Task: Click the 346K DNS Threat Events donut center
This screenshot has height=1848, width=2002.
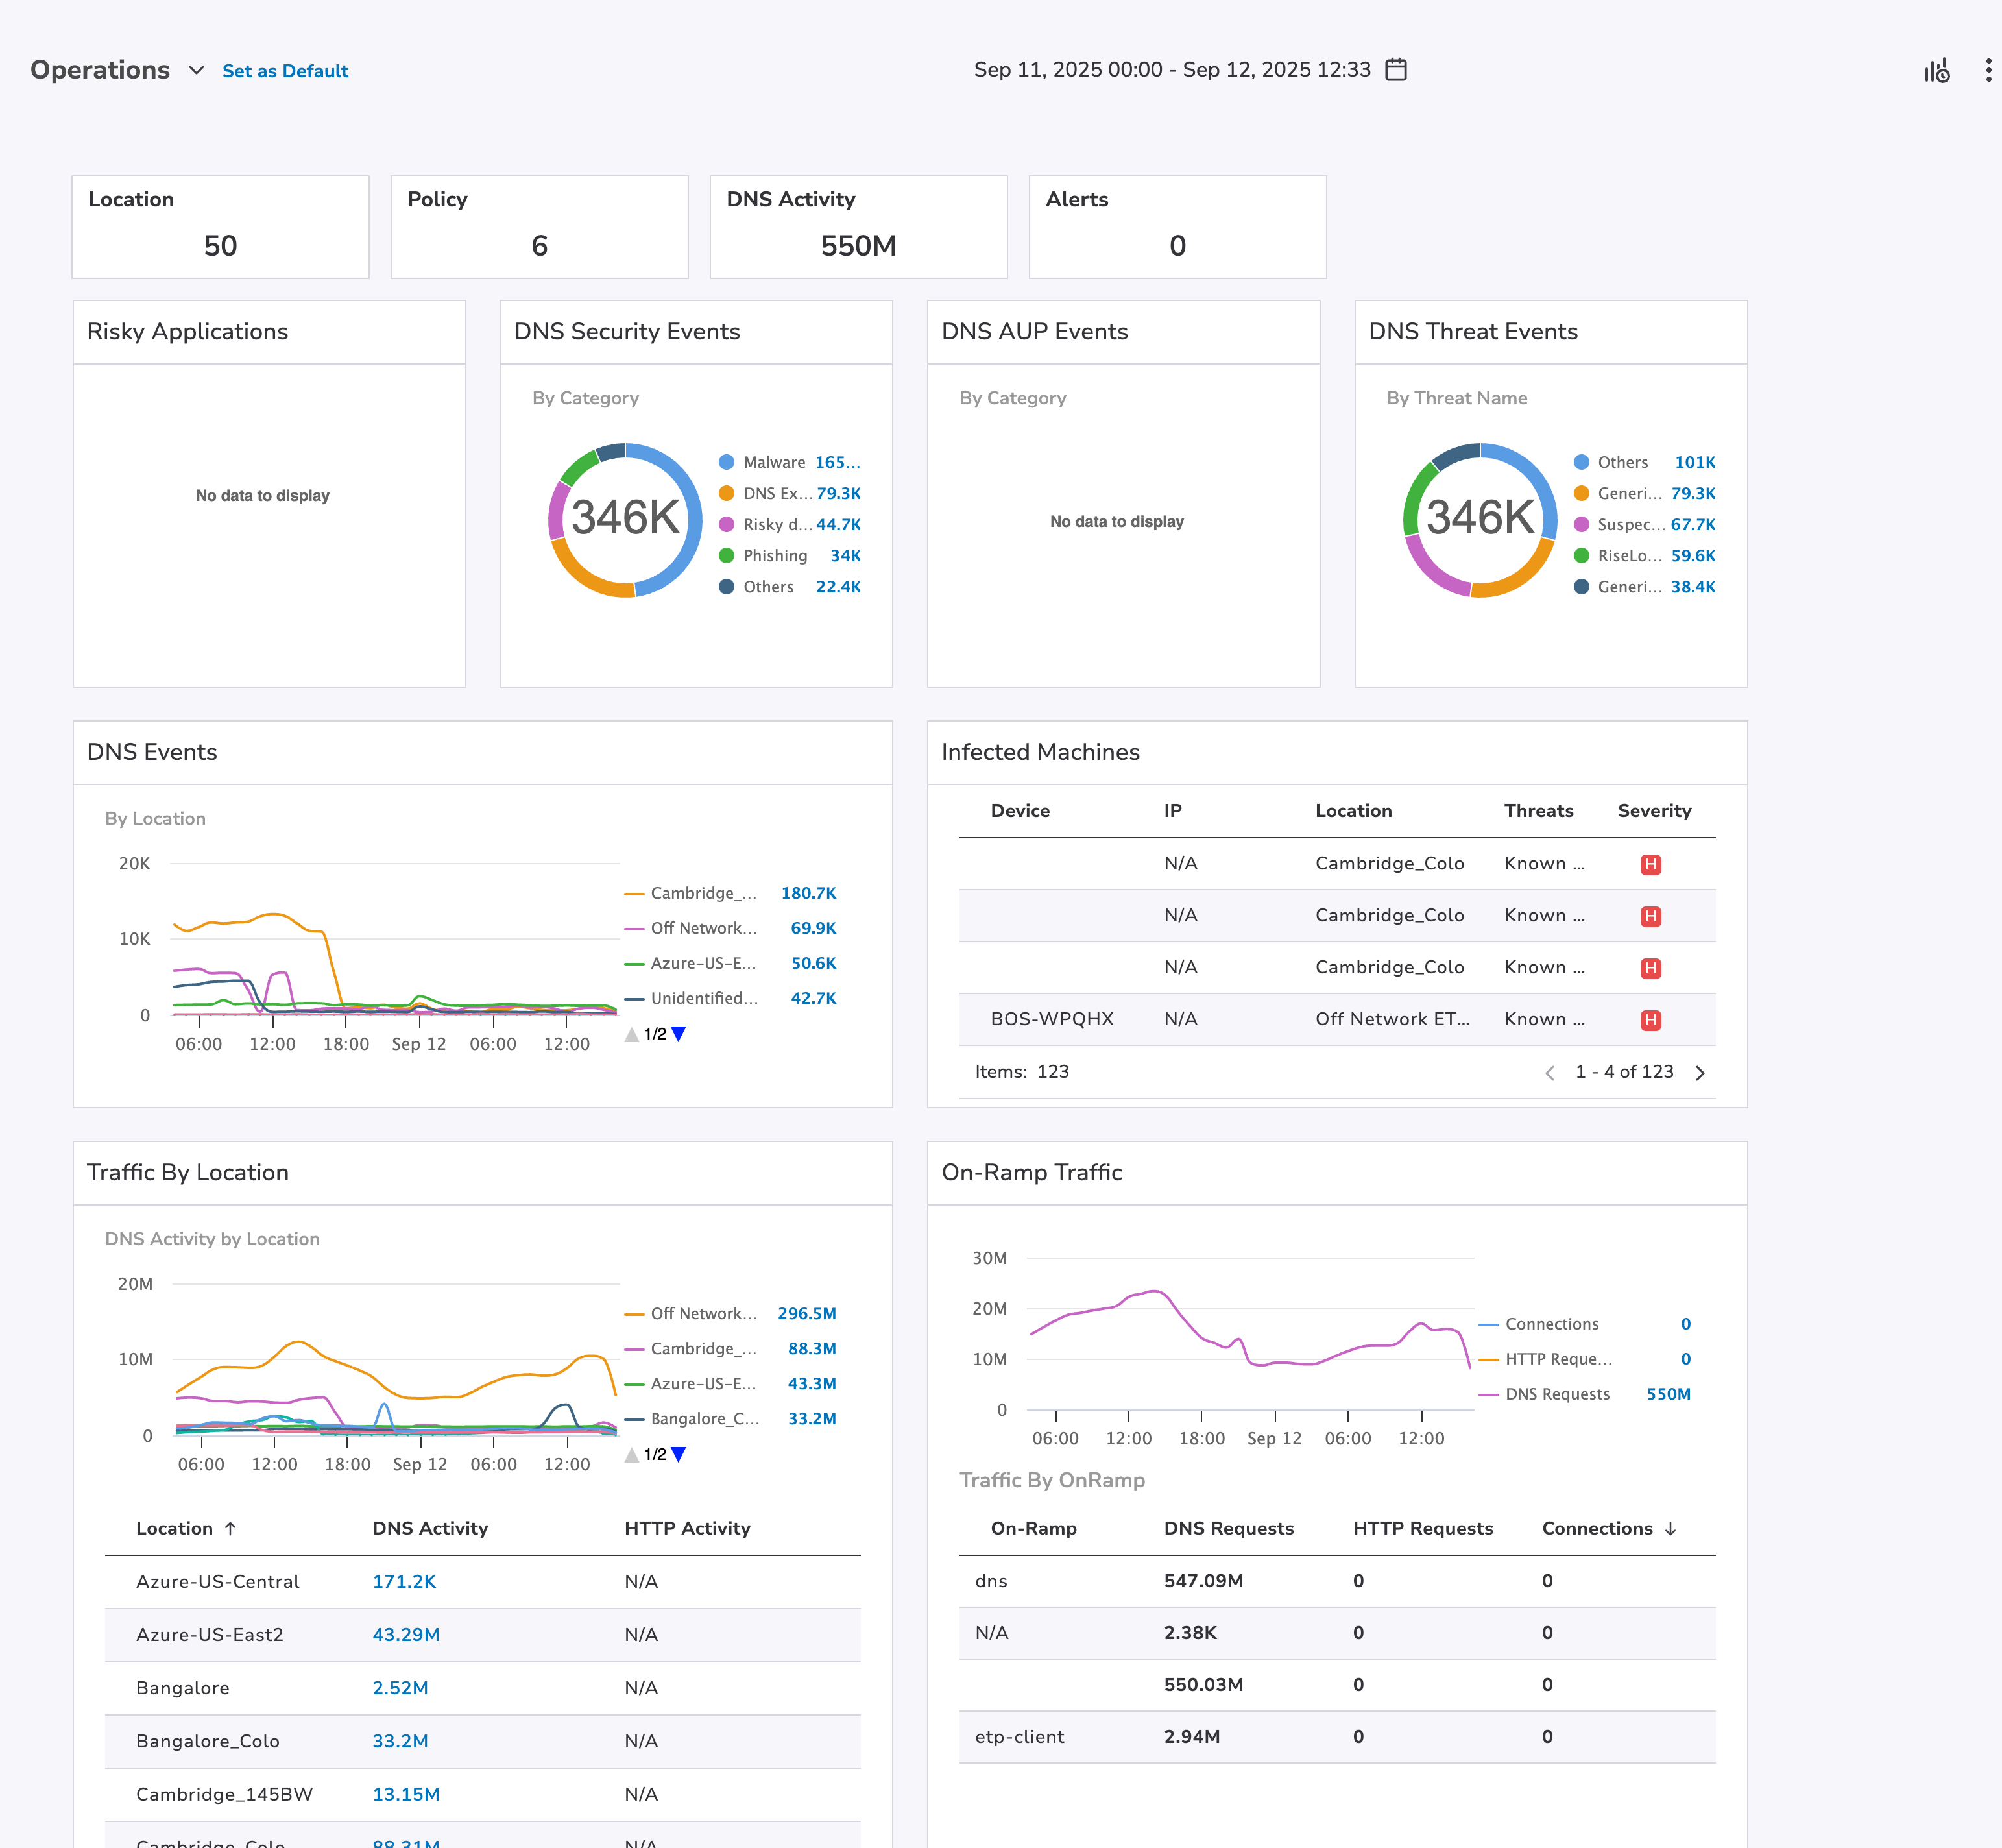Action: coord(1479,518)
